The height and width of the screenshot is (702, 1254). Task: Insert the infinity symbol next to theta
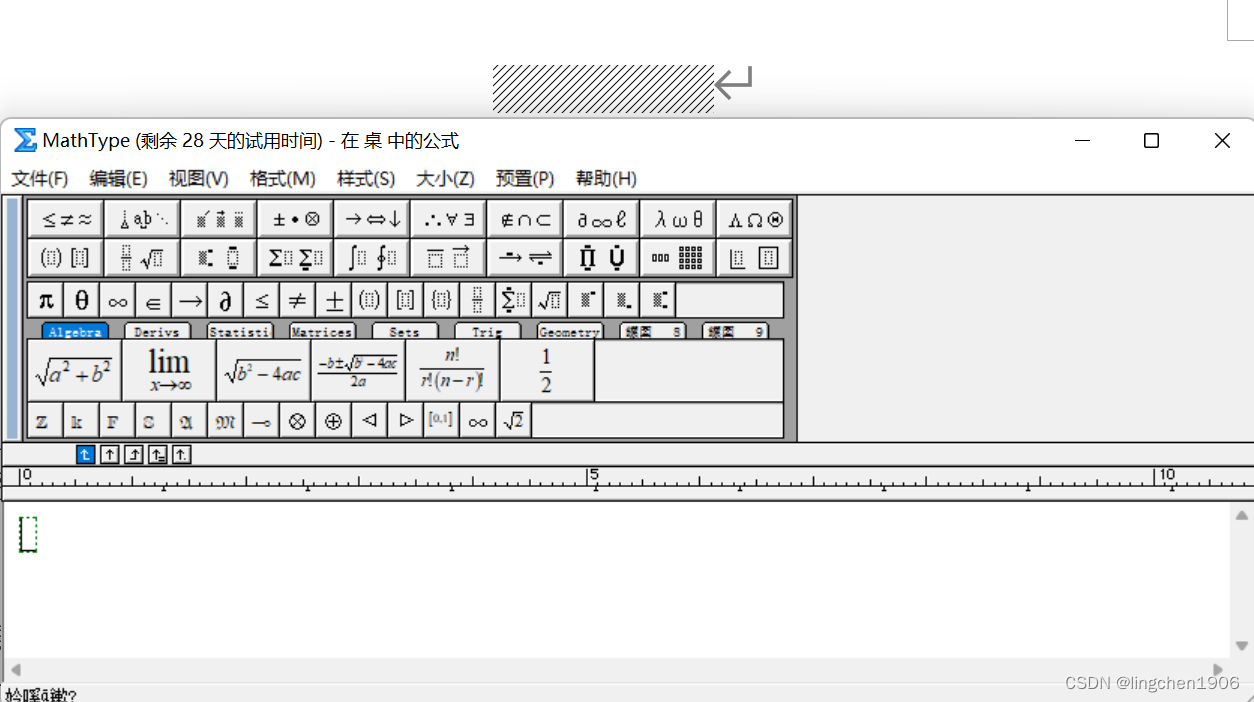coord(118,300)
